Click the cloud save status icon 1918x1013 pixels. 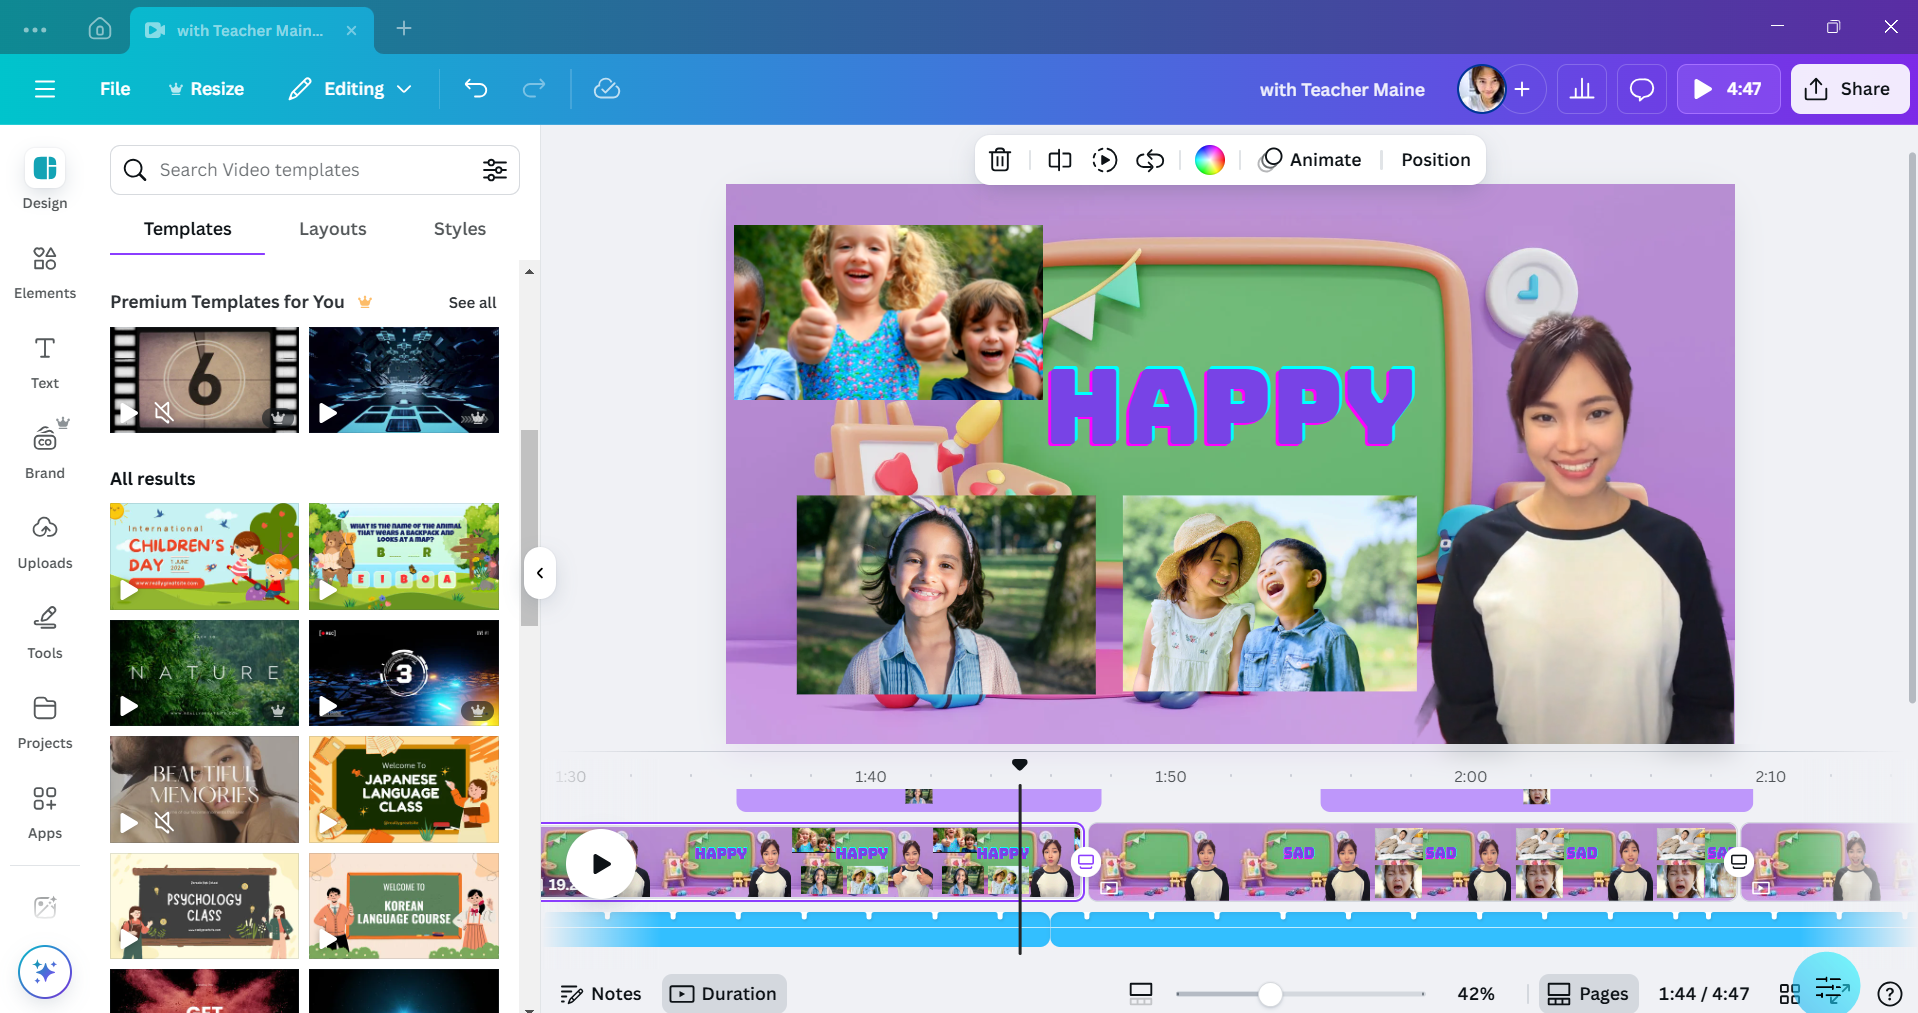[x=607, y=89]
